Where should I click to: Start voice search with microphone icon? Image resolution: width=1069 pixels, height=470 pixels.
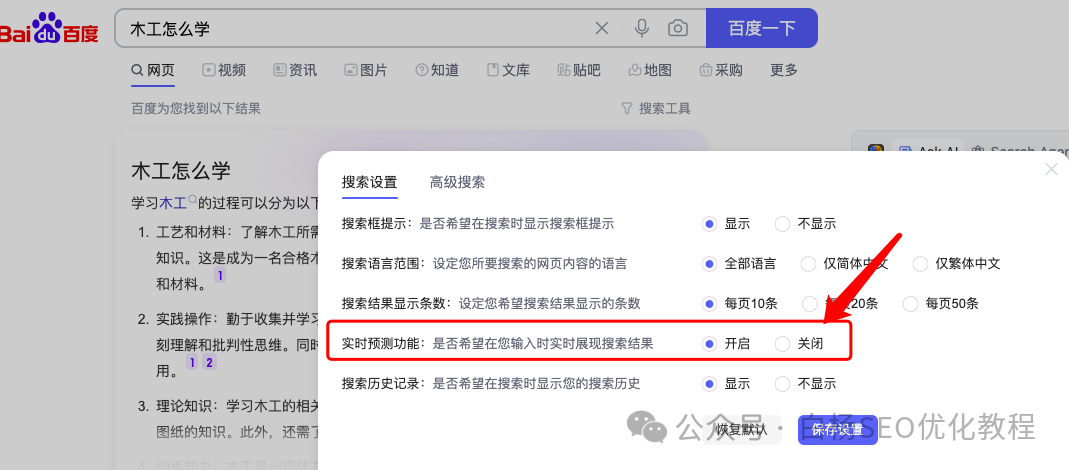pyautogui.click(x=642, y=28)
